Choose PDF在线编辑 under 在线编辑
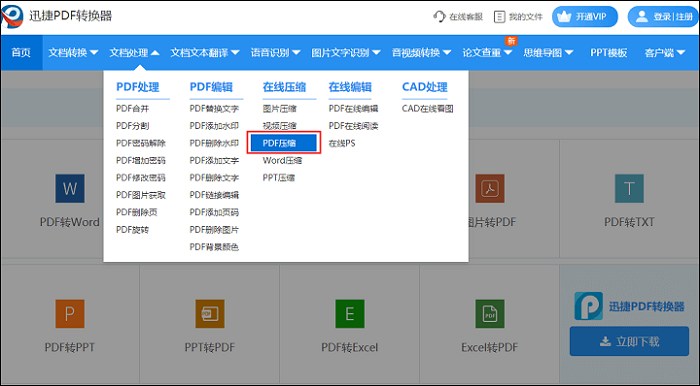The height and width of the screenshot is (386, 700). pos(354,108)
